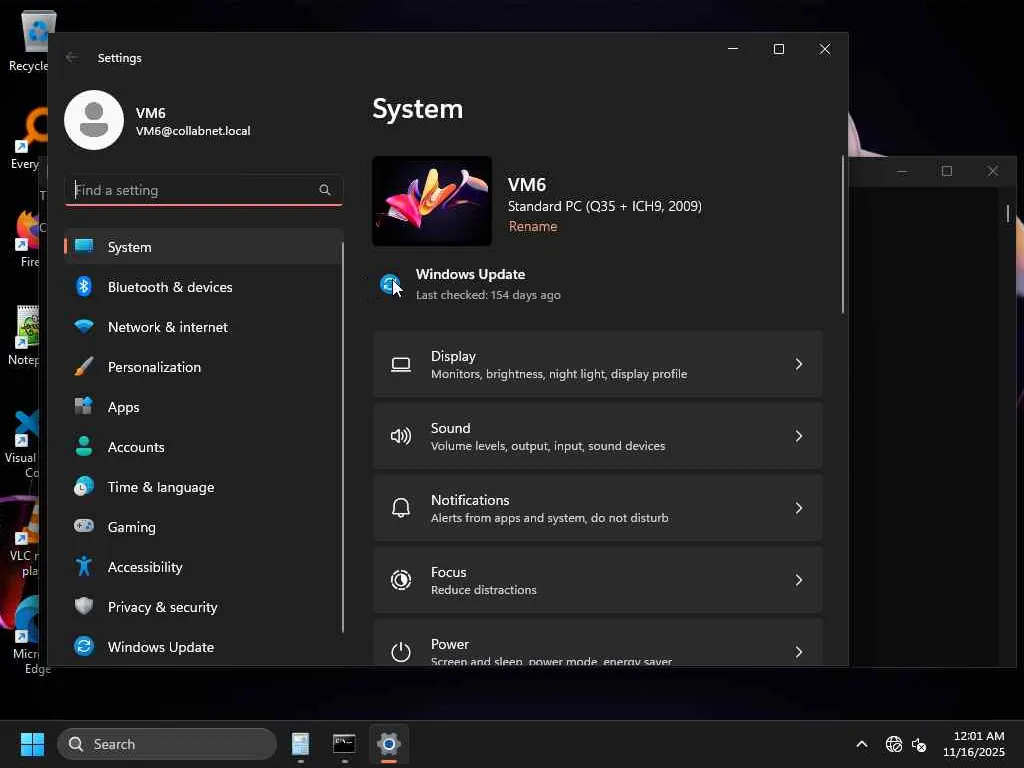The image size is (1024, 768).
Task: Open Privacy & security category
Action: click(203, 607)
